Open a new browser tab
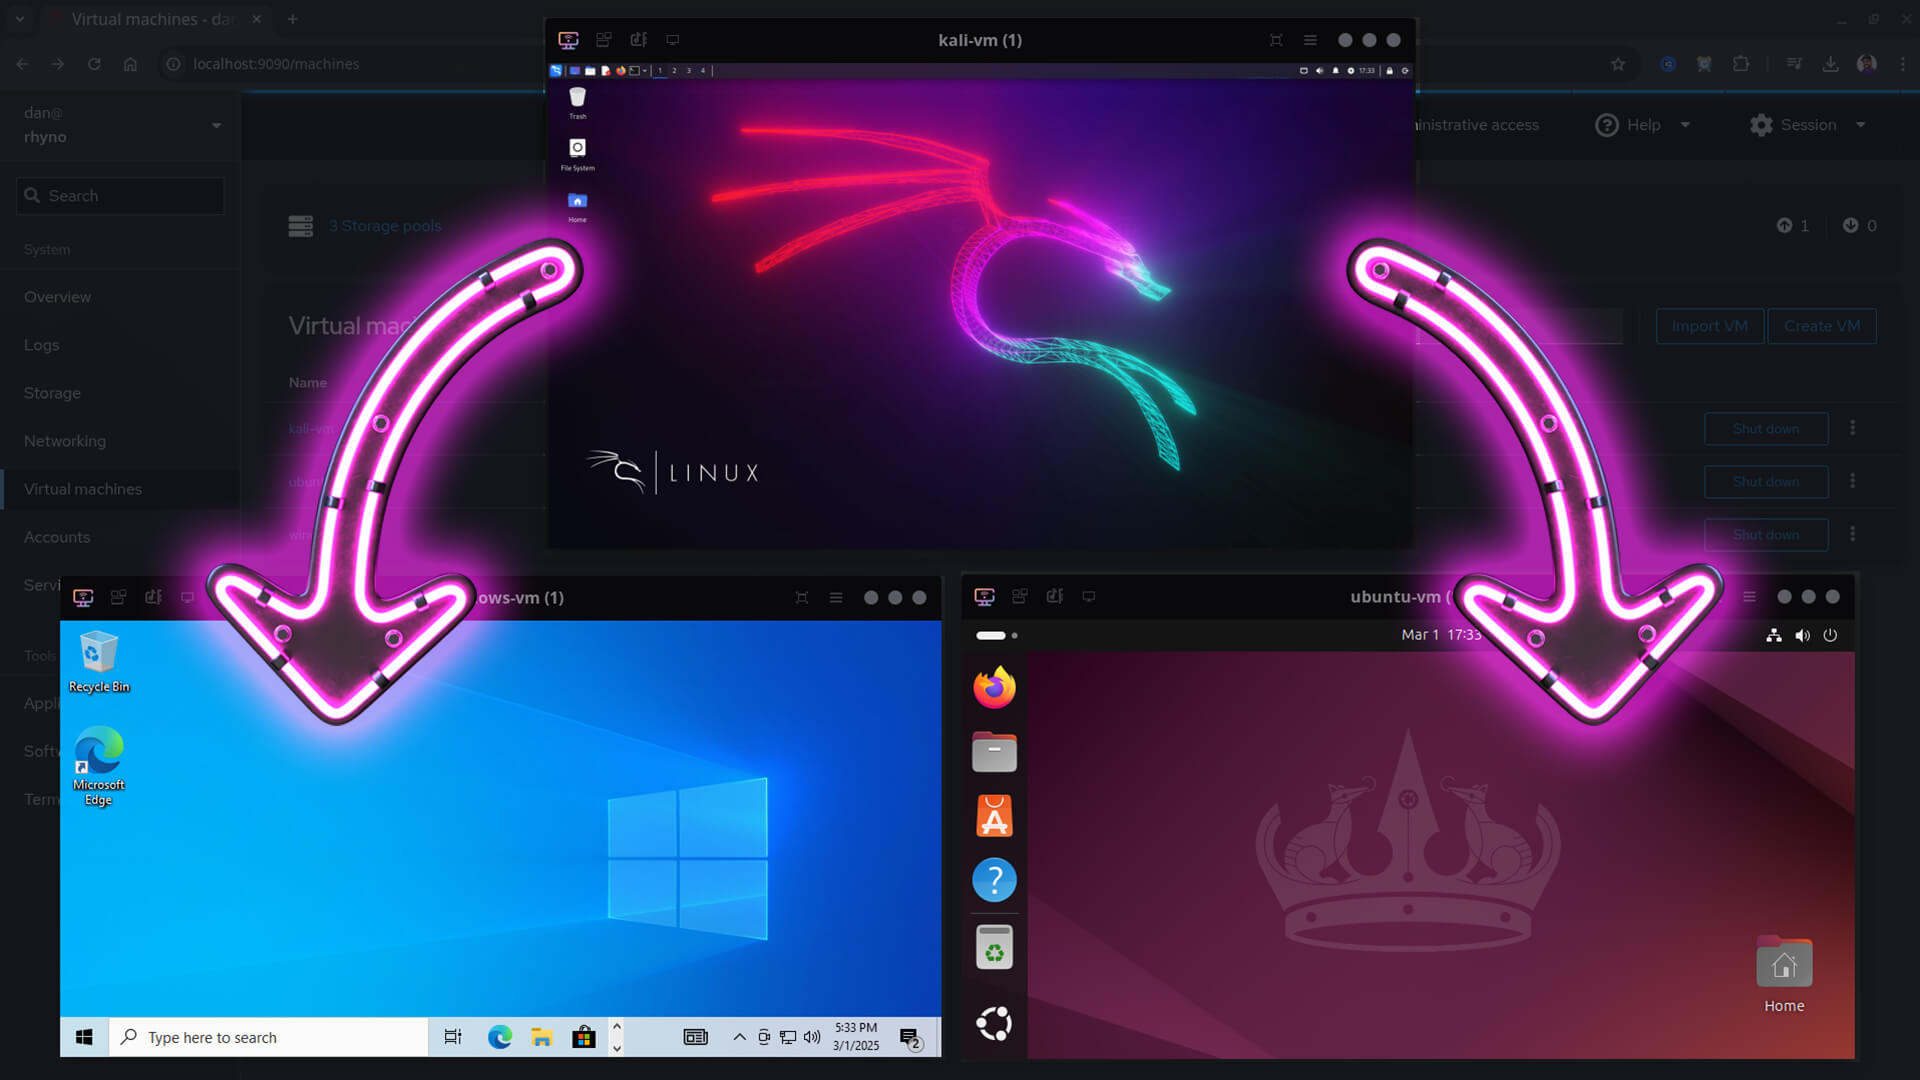The height and width of the screenshot is (1080, 1920). (293, 19)
